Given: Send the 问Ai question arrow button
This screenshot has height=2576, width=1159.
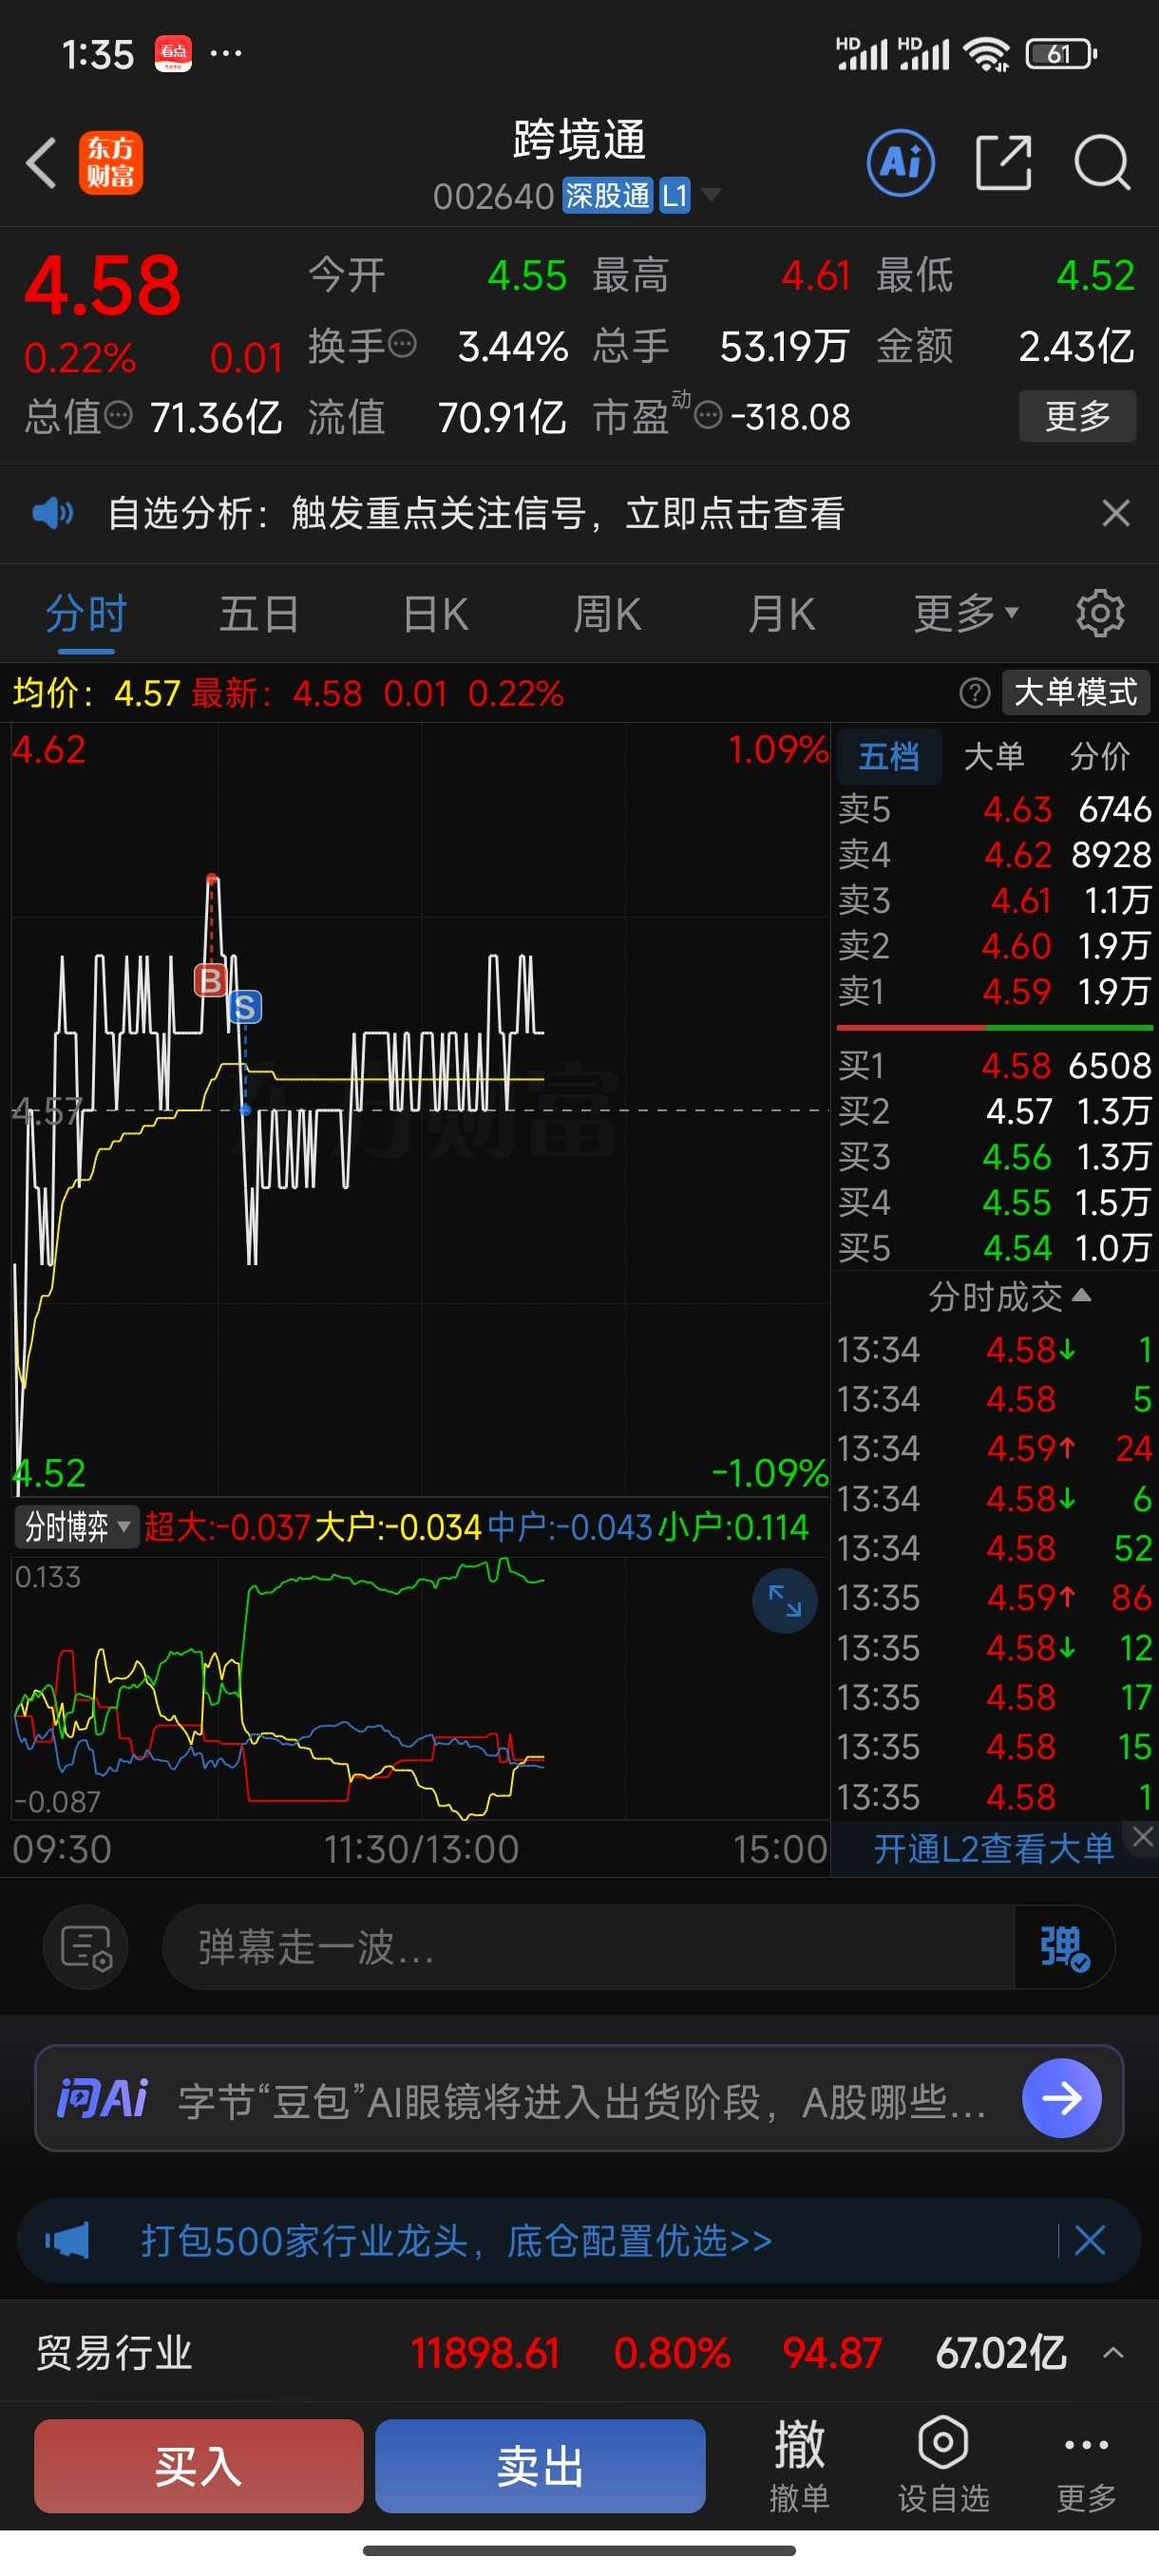Looking at the screenshot, I should [x=1061, y=2098].
